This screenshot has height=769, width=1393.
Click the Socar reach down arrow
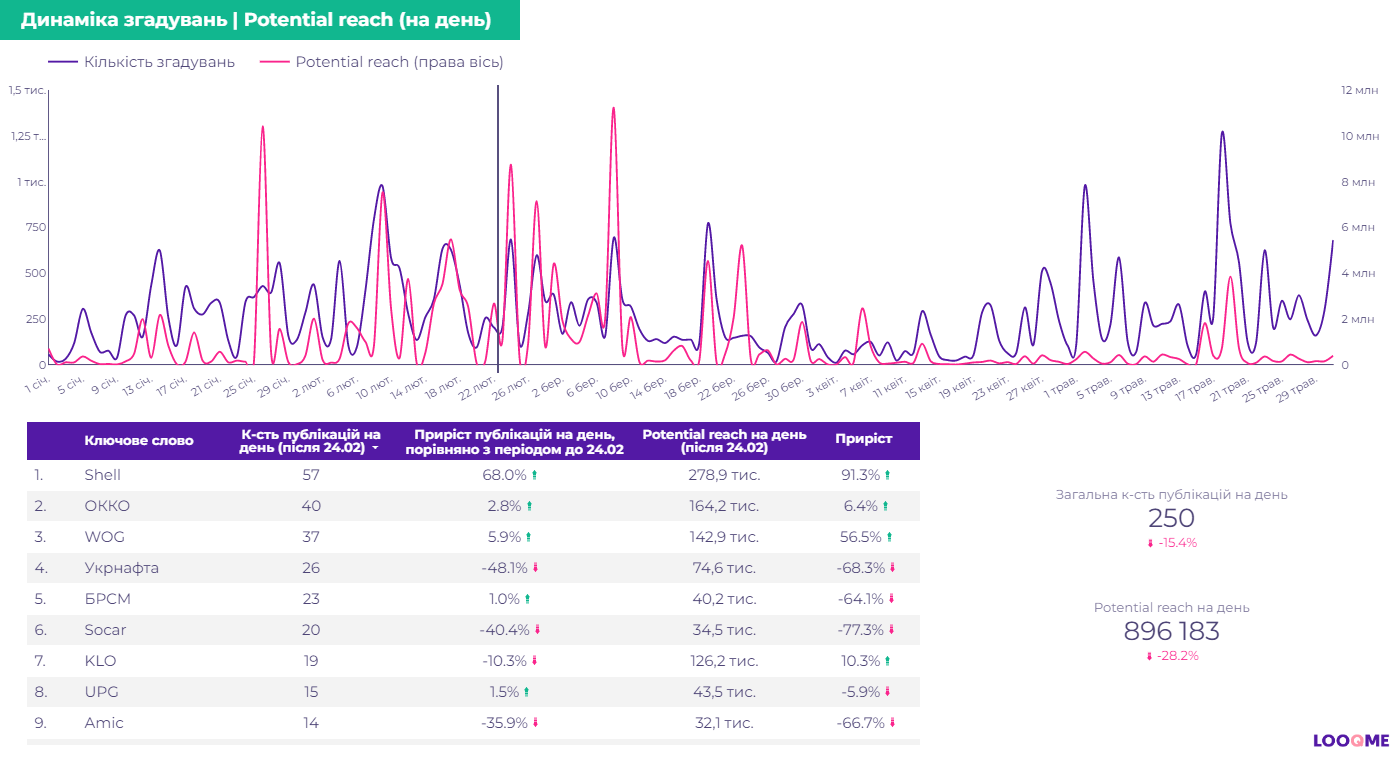click(892, 630)
